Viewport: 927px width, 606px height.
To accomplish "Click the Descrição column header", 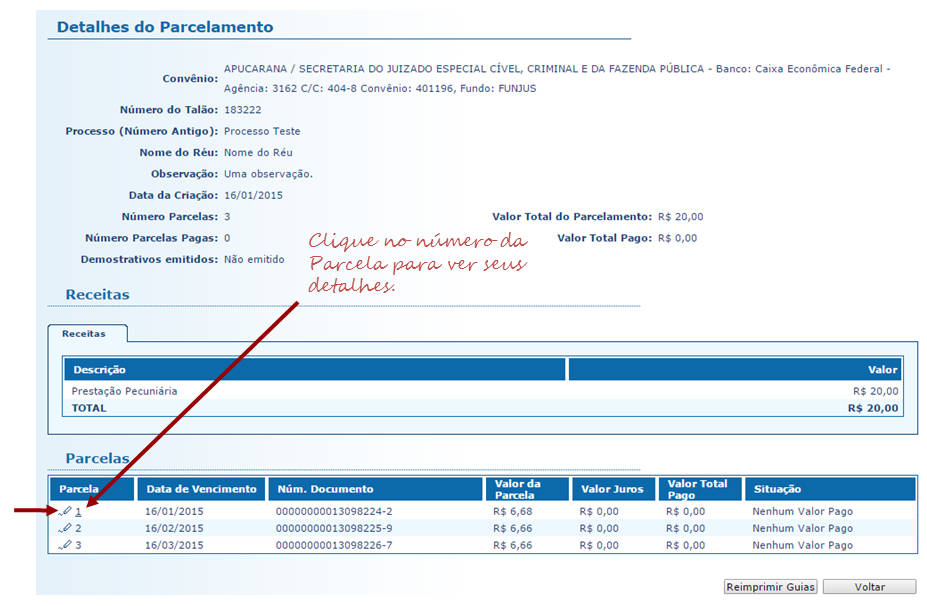I will (315, 370).
